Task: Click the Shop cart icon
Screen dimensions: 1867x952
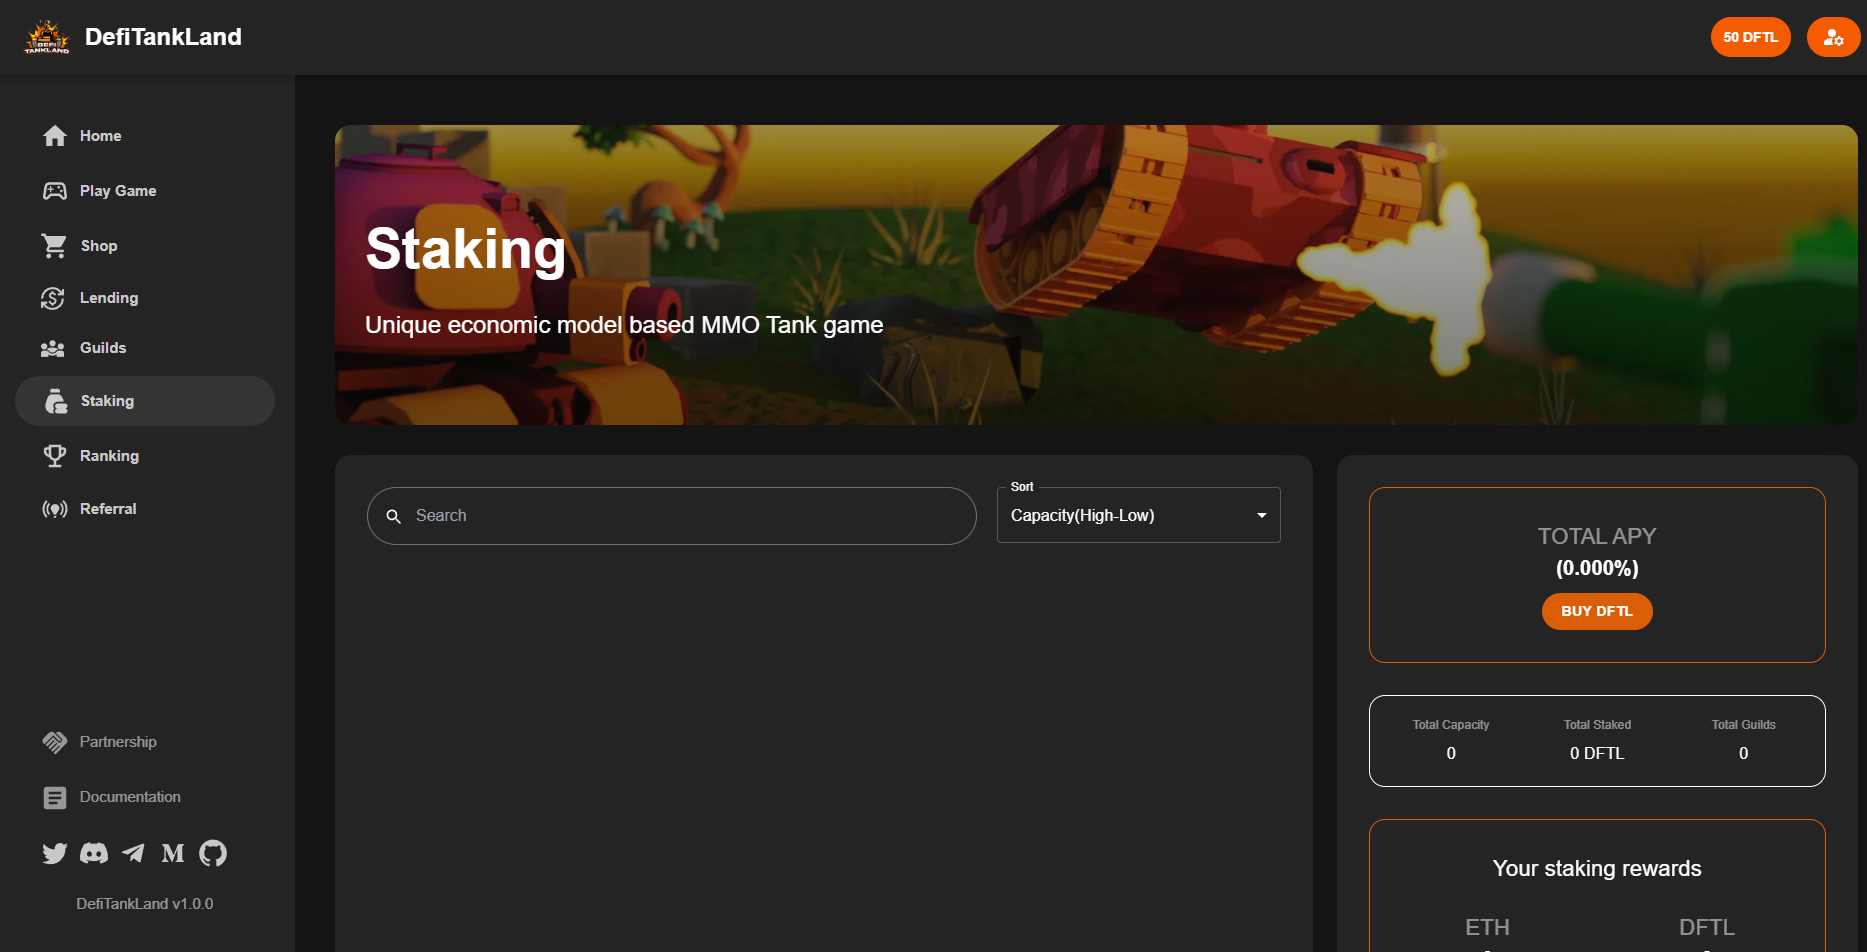Action: tap(54, 246)
